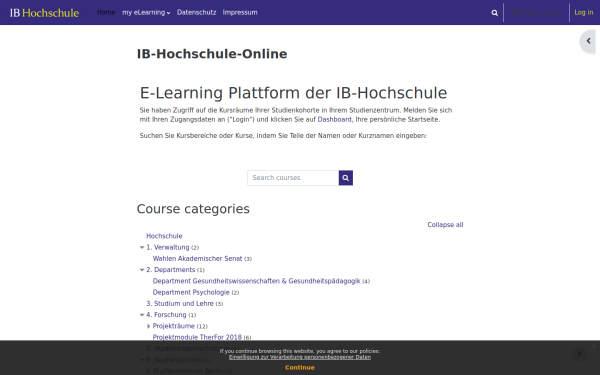Open Projektmodule TherFor 2018 category
The image size is (600, 375).
[x=197, y=338]
